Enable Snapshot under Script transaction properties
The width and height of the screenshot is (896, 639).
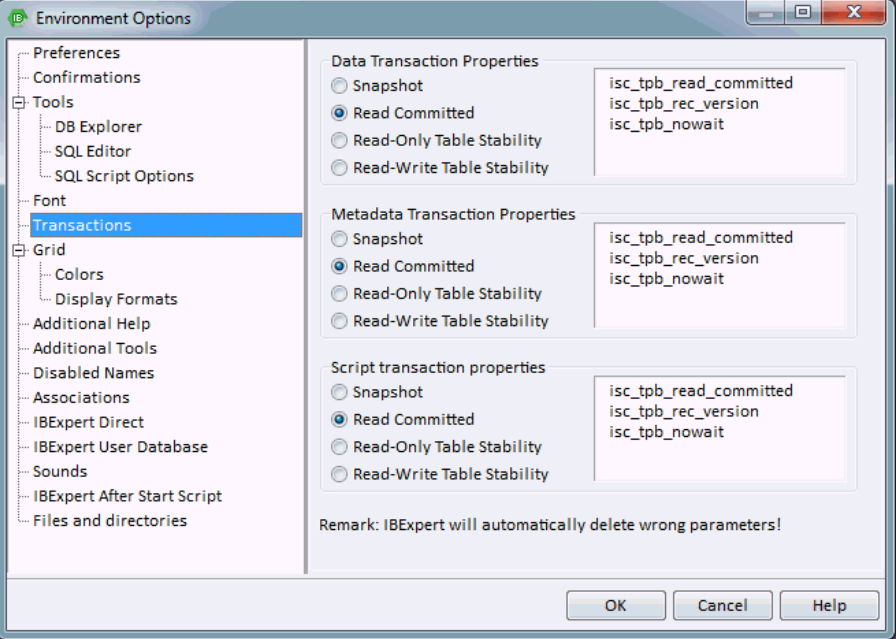point(339,392)
